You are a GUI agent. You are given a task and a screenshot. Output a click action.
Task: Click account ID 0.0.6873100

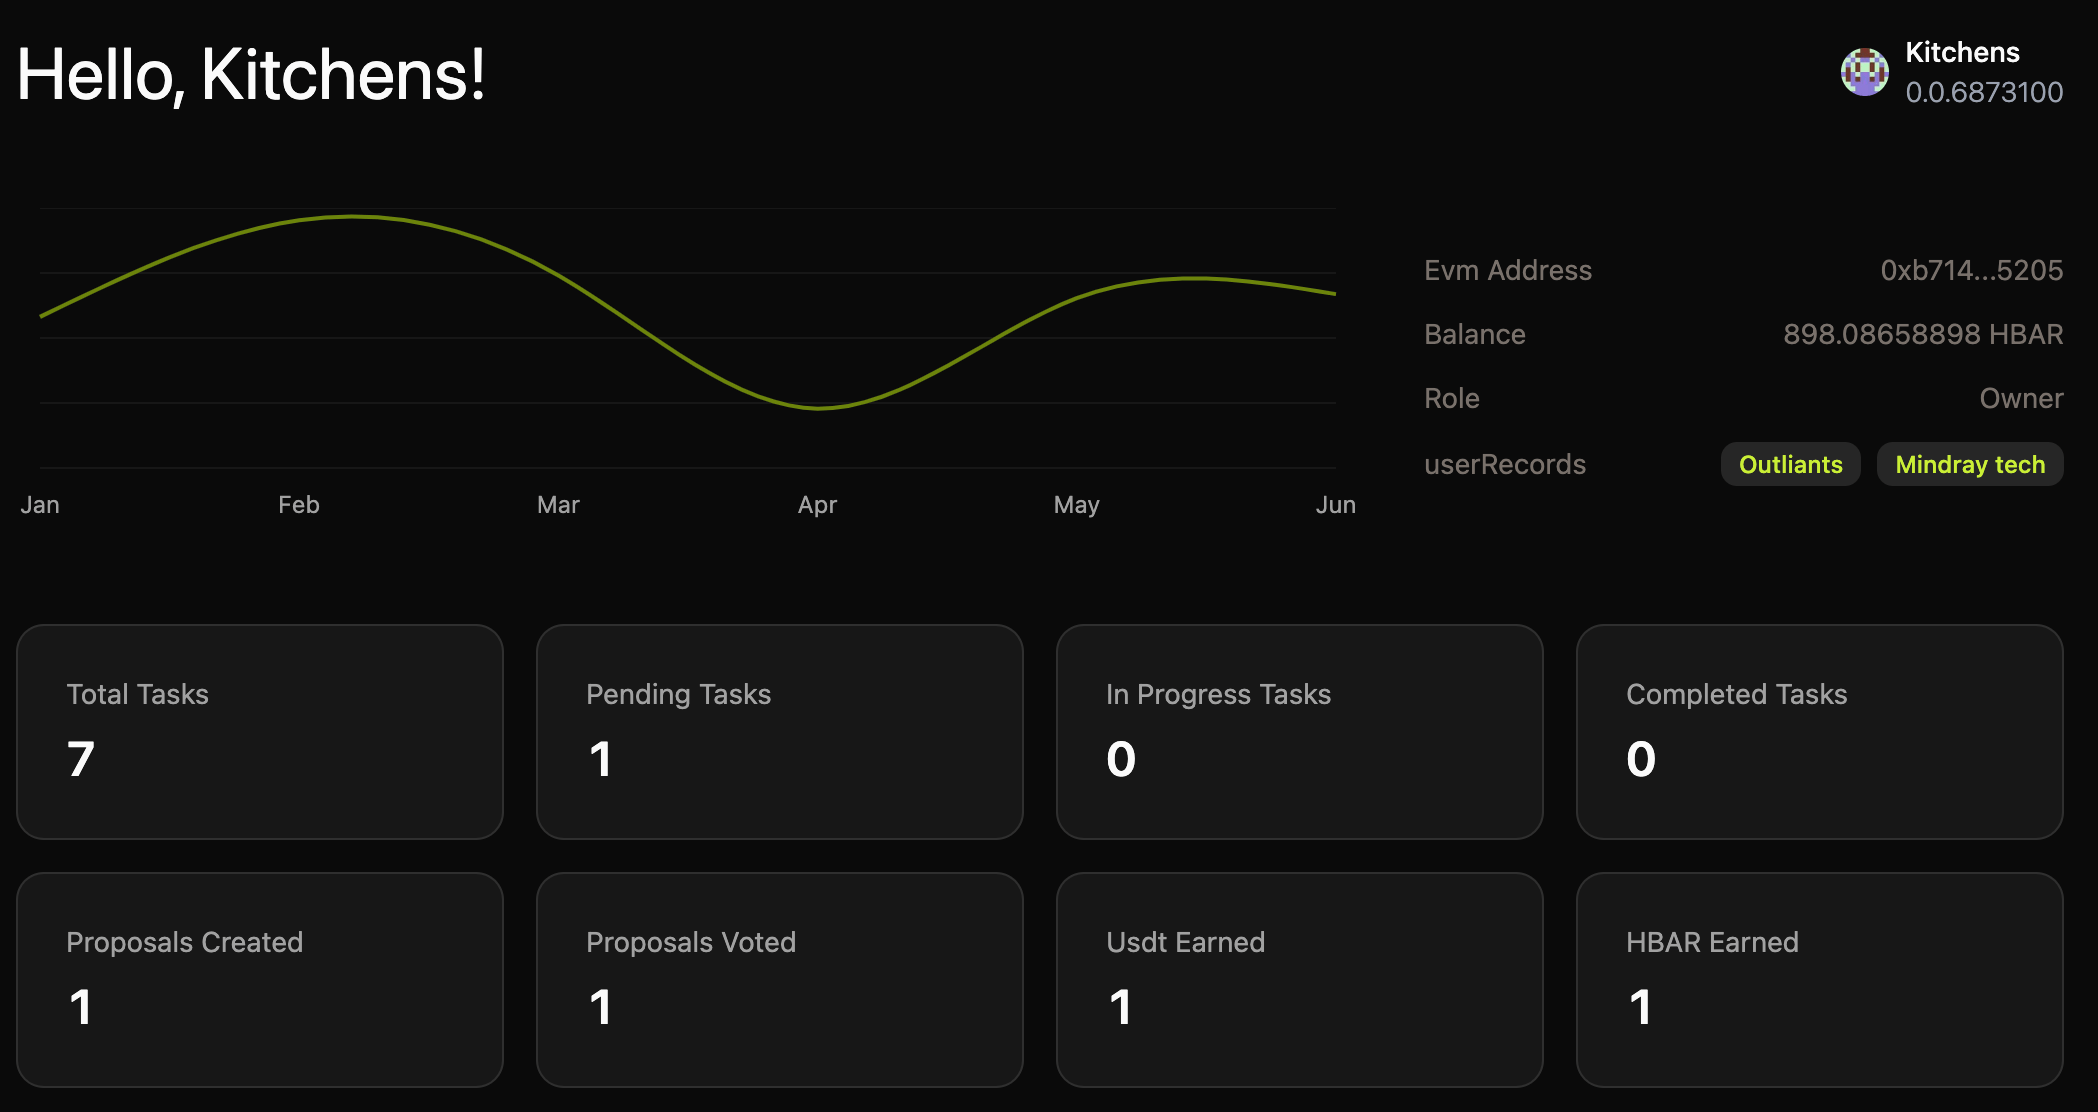click(x=1984, y=92)
